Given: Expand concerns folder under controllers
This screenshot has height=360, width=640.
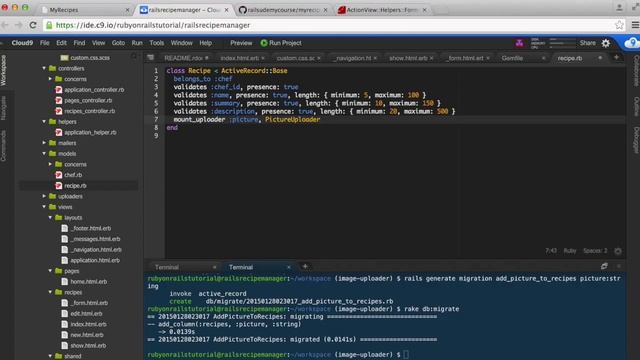Looking at the screenshot, I should [50, 79].
